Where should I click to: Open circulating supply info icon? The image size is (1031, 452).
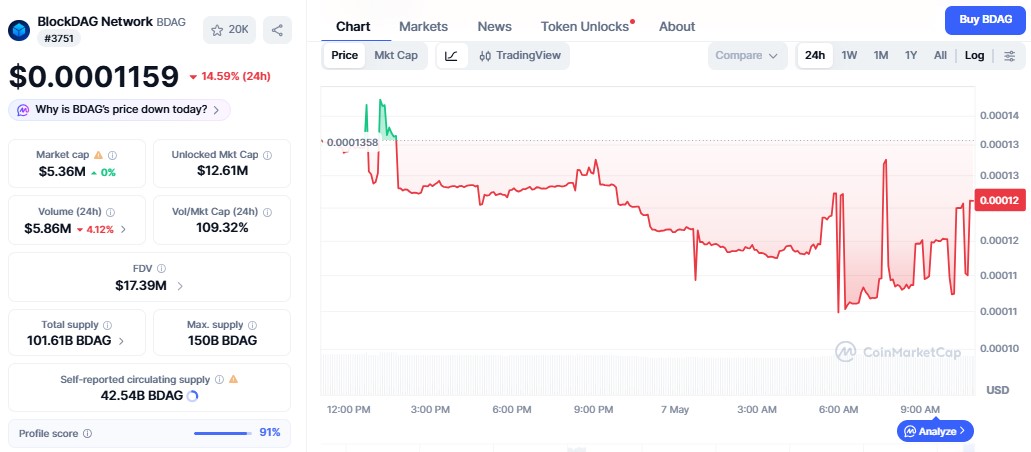pos(220,380)
